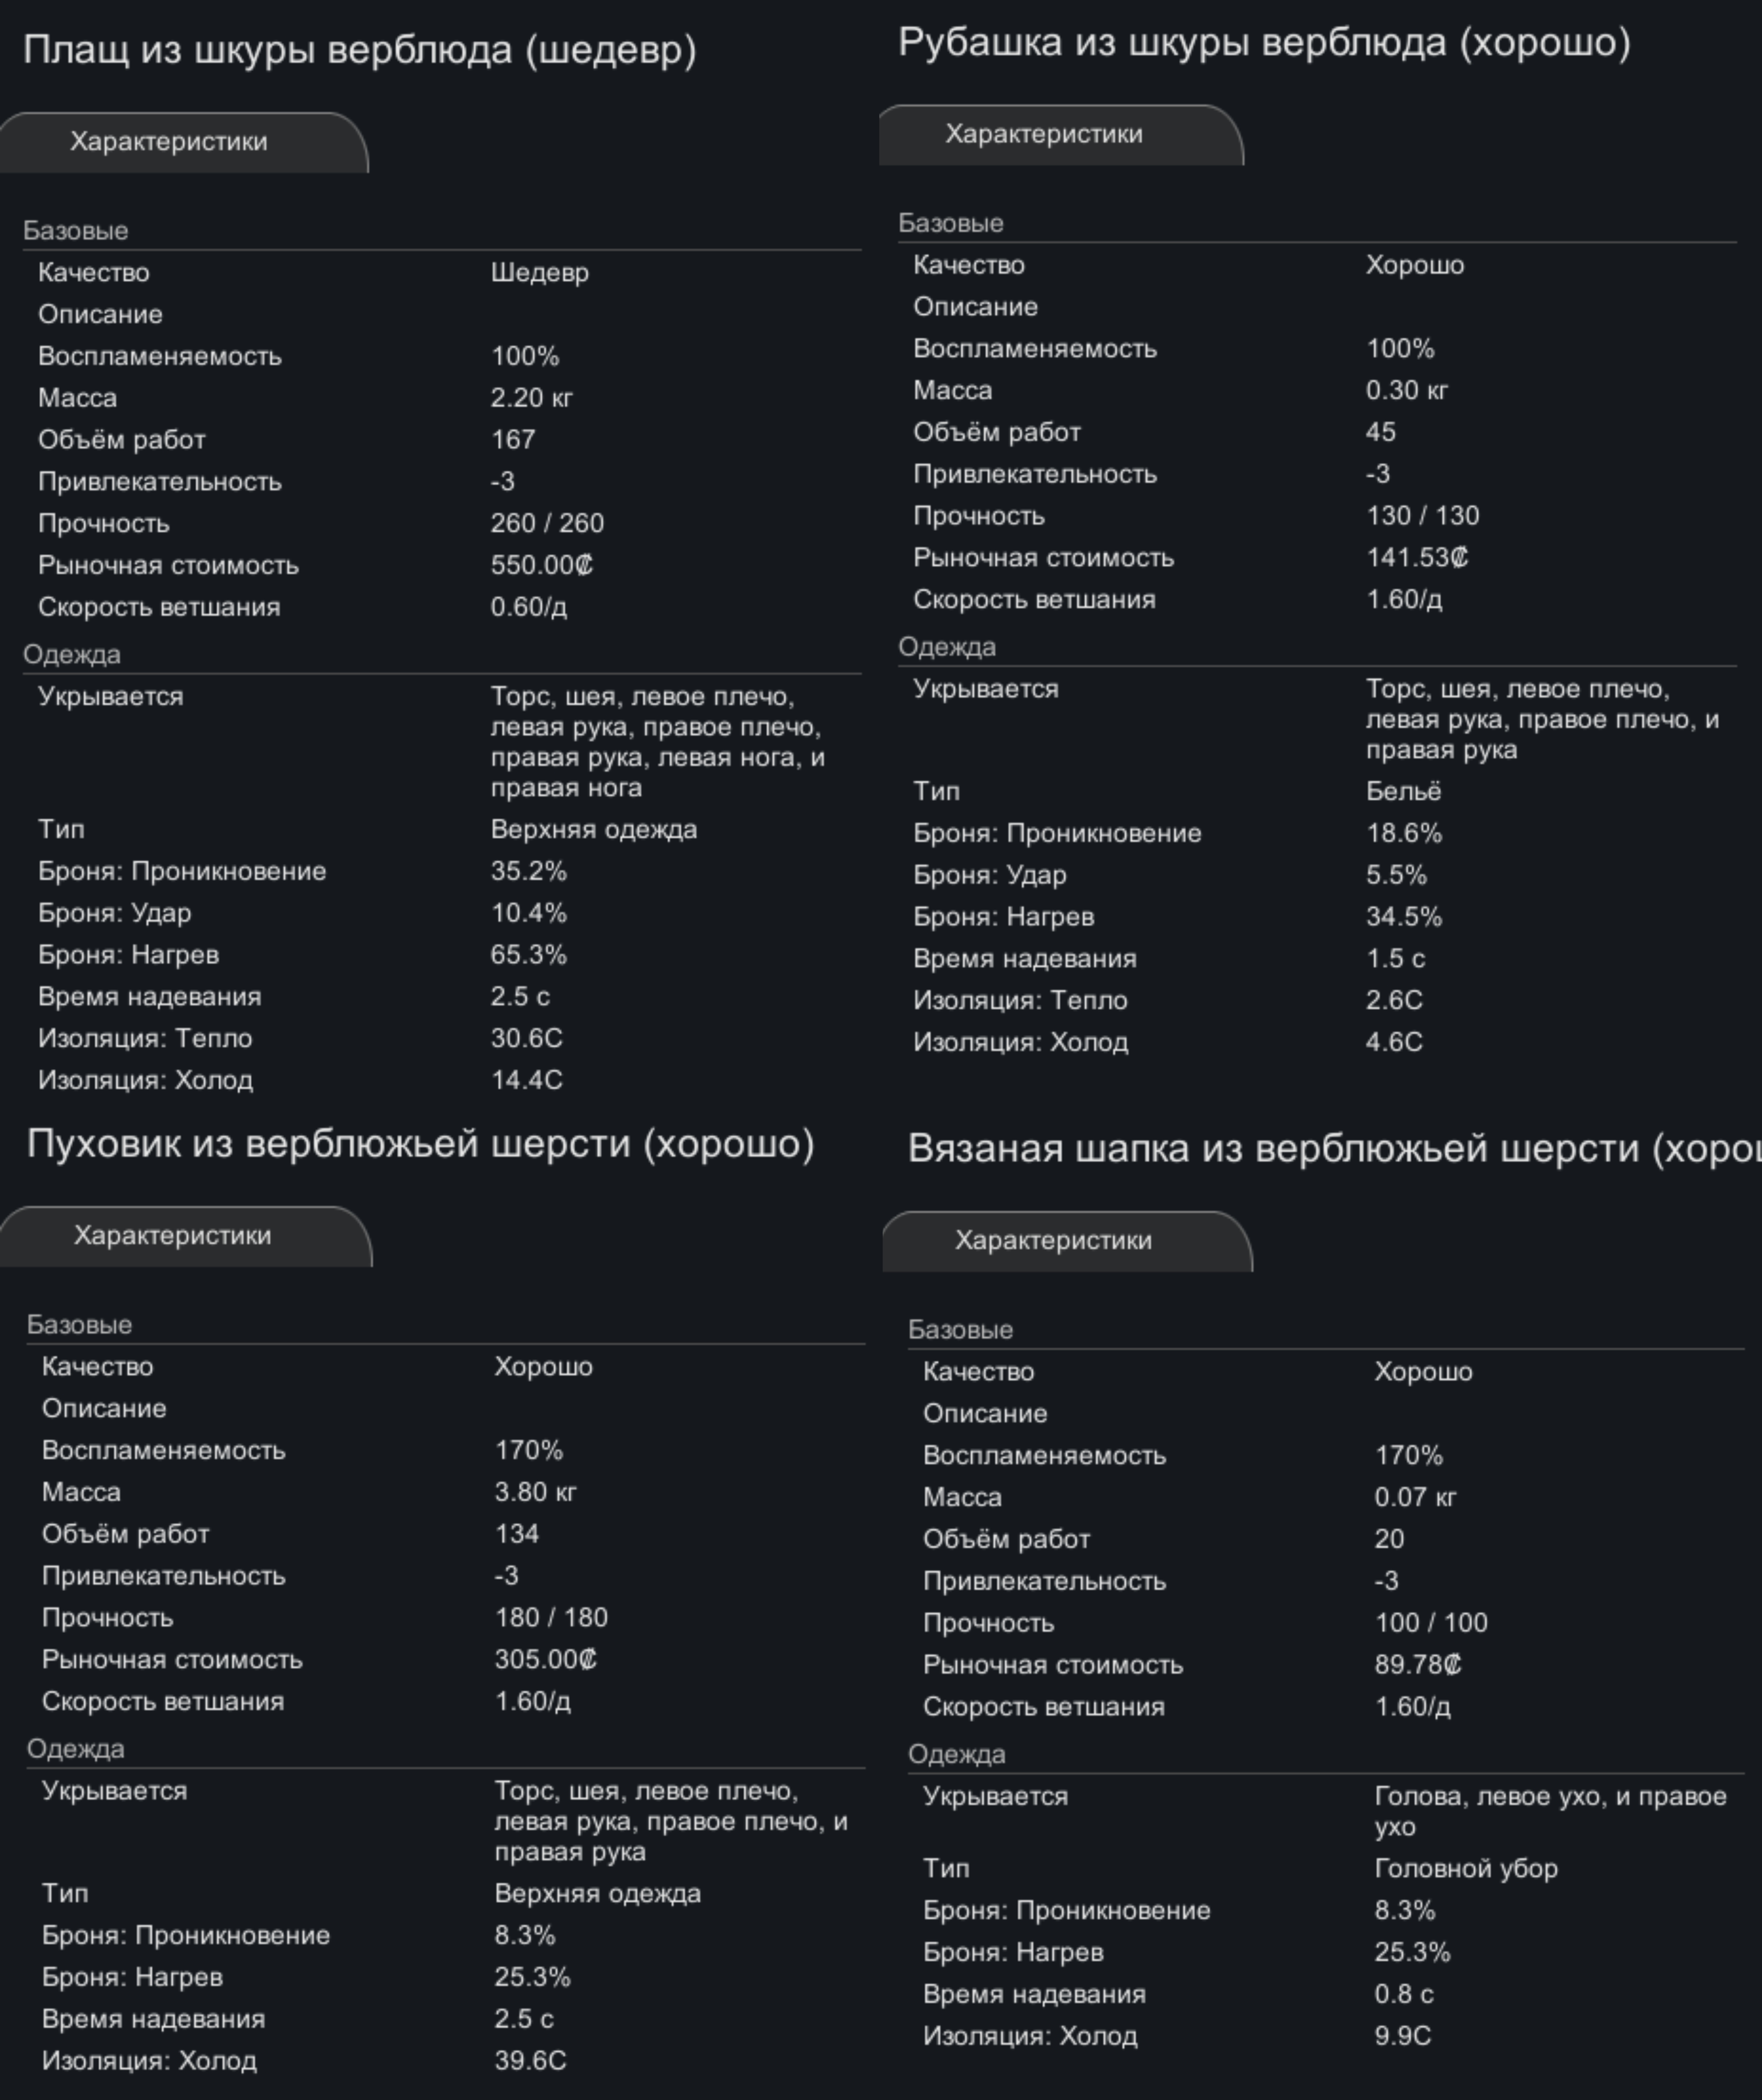
Task: Select the Объём работ row showing 134
Action: click(x=444, y=1535)
